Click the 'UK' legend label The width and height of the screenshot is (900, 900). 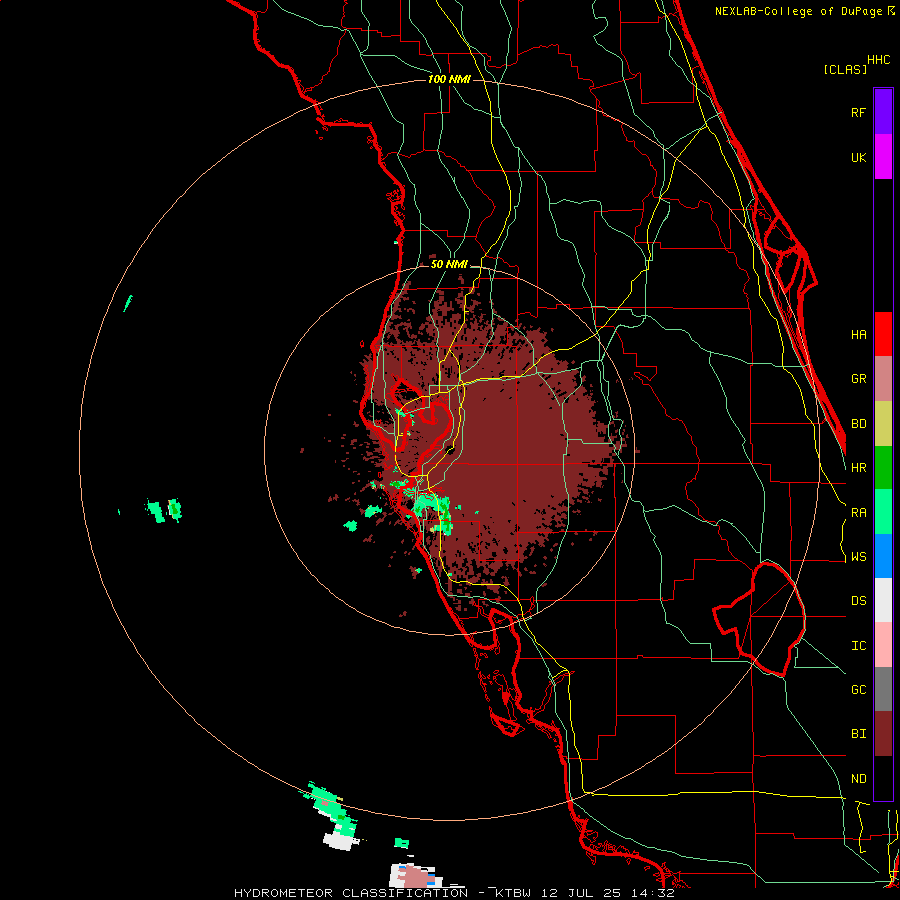pyautogui.click(x=858, y=157)
